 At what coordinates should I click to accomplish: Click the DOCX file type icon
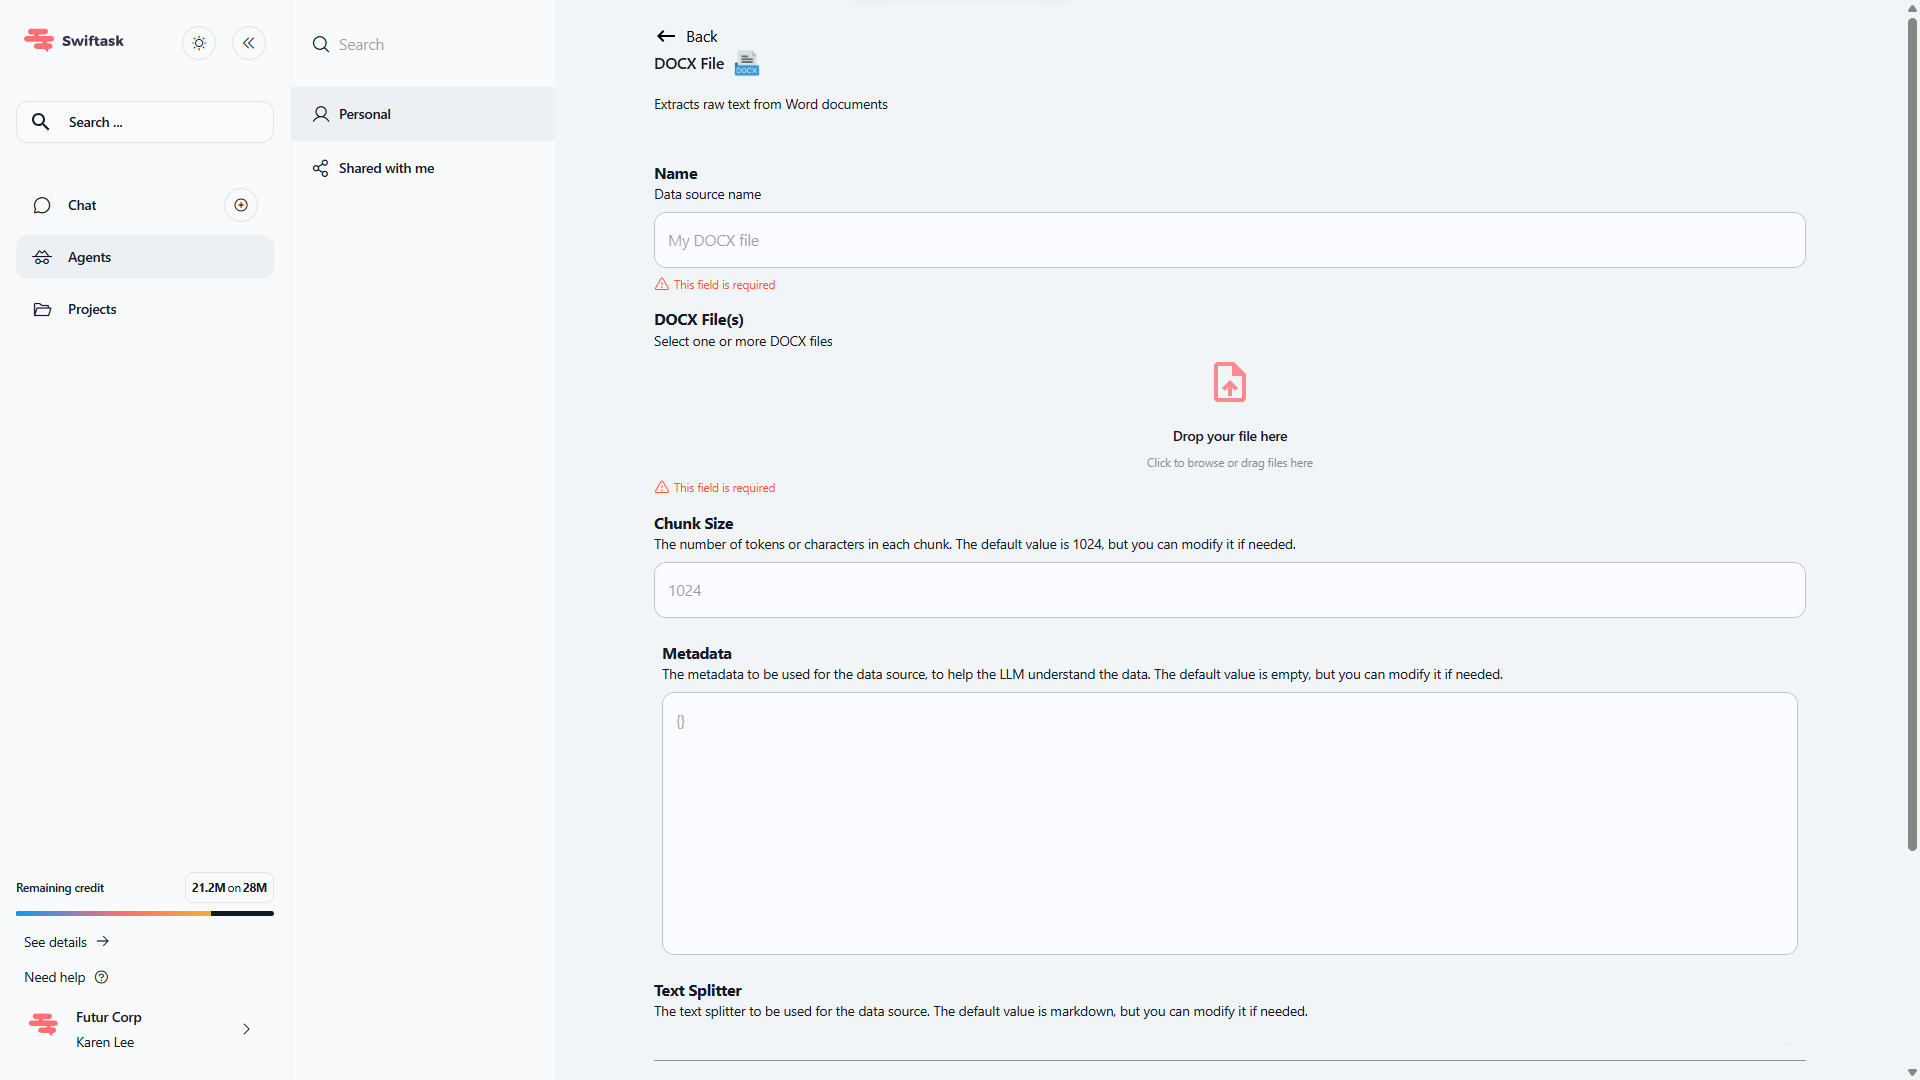click(x=747, y=64)
